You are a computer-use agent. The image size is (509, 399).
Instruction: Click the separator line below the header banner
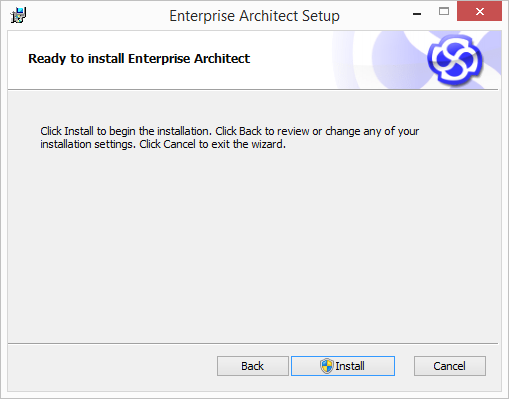pos(253,89)
